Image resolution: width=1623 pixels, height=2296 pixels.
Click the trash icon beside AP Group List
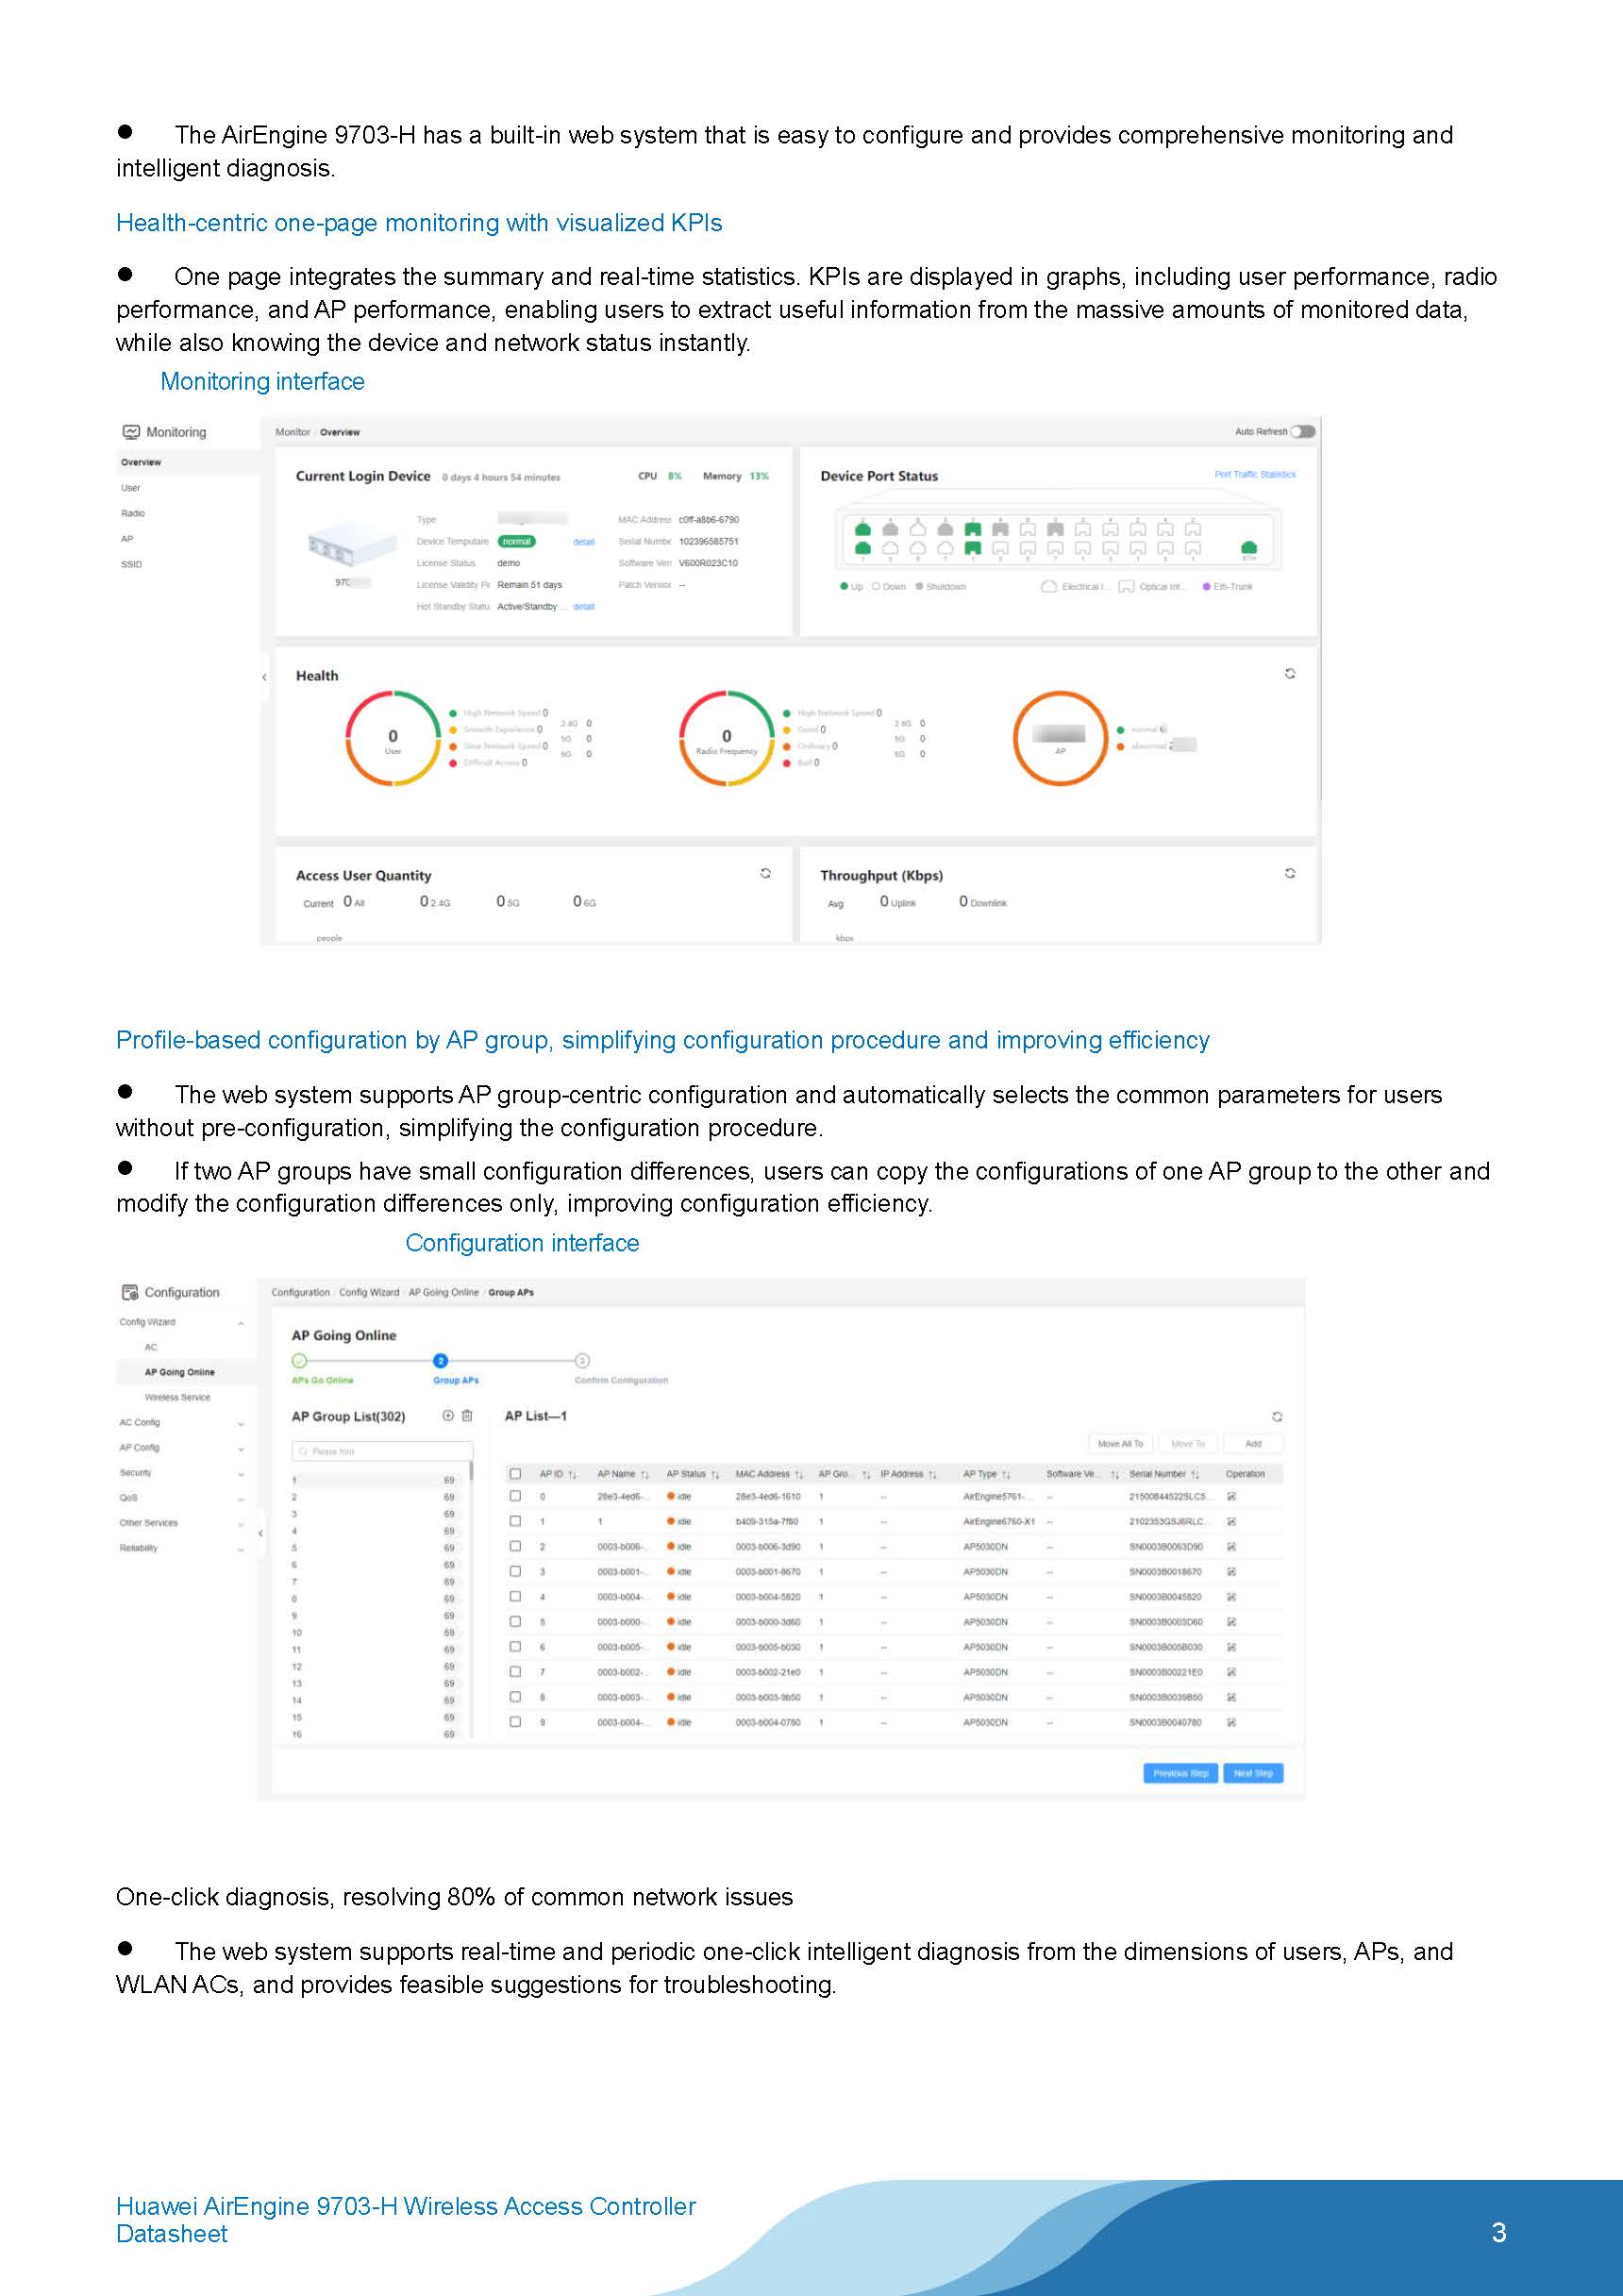[x=467, y=1415]
